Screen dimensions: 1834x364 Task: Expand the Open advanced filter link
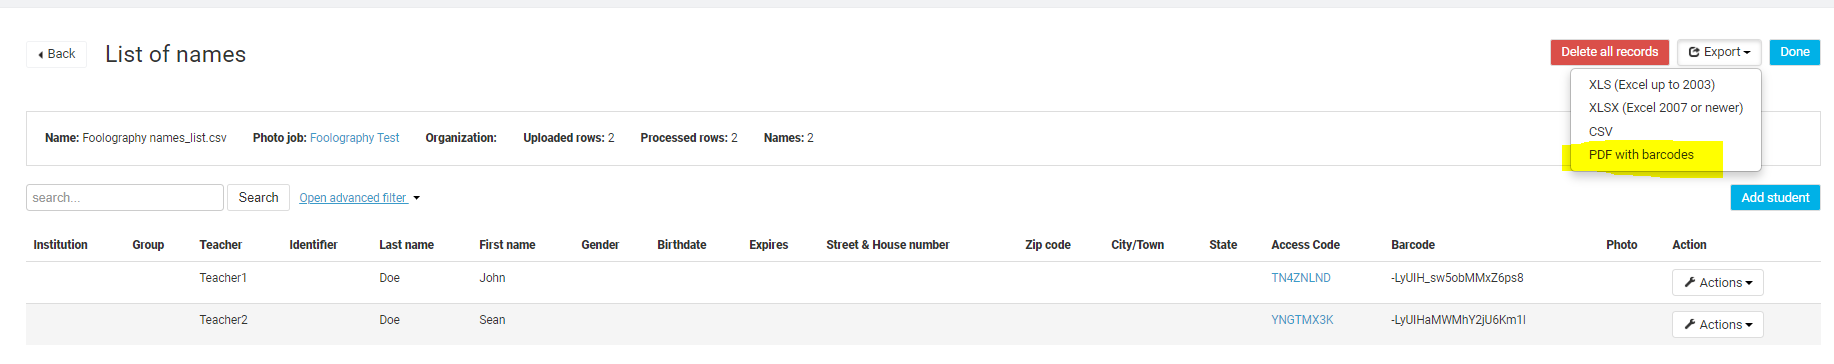(359, 198)
